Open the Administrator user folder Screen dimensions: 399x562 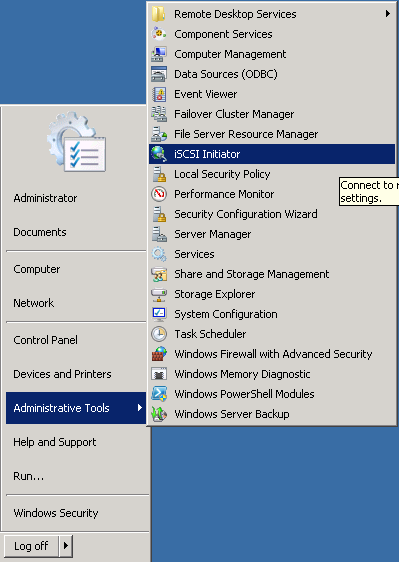pyautogui.click(x=76, y=198)
